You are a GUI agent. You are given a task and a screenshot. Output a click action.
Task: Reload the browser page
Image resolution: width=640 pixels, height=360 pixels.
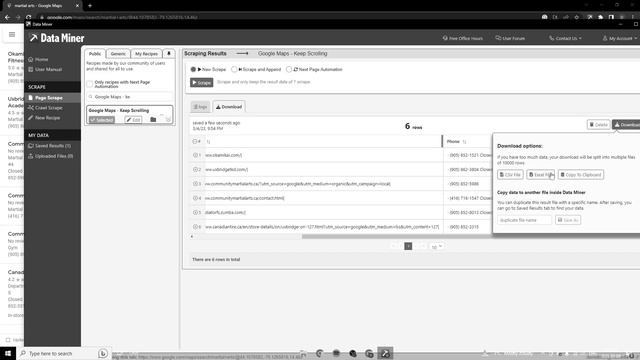tap(29, 17)
